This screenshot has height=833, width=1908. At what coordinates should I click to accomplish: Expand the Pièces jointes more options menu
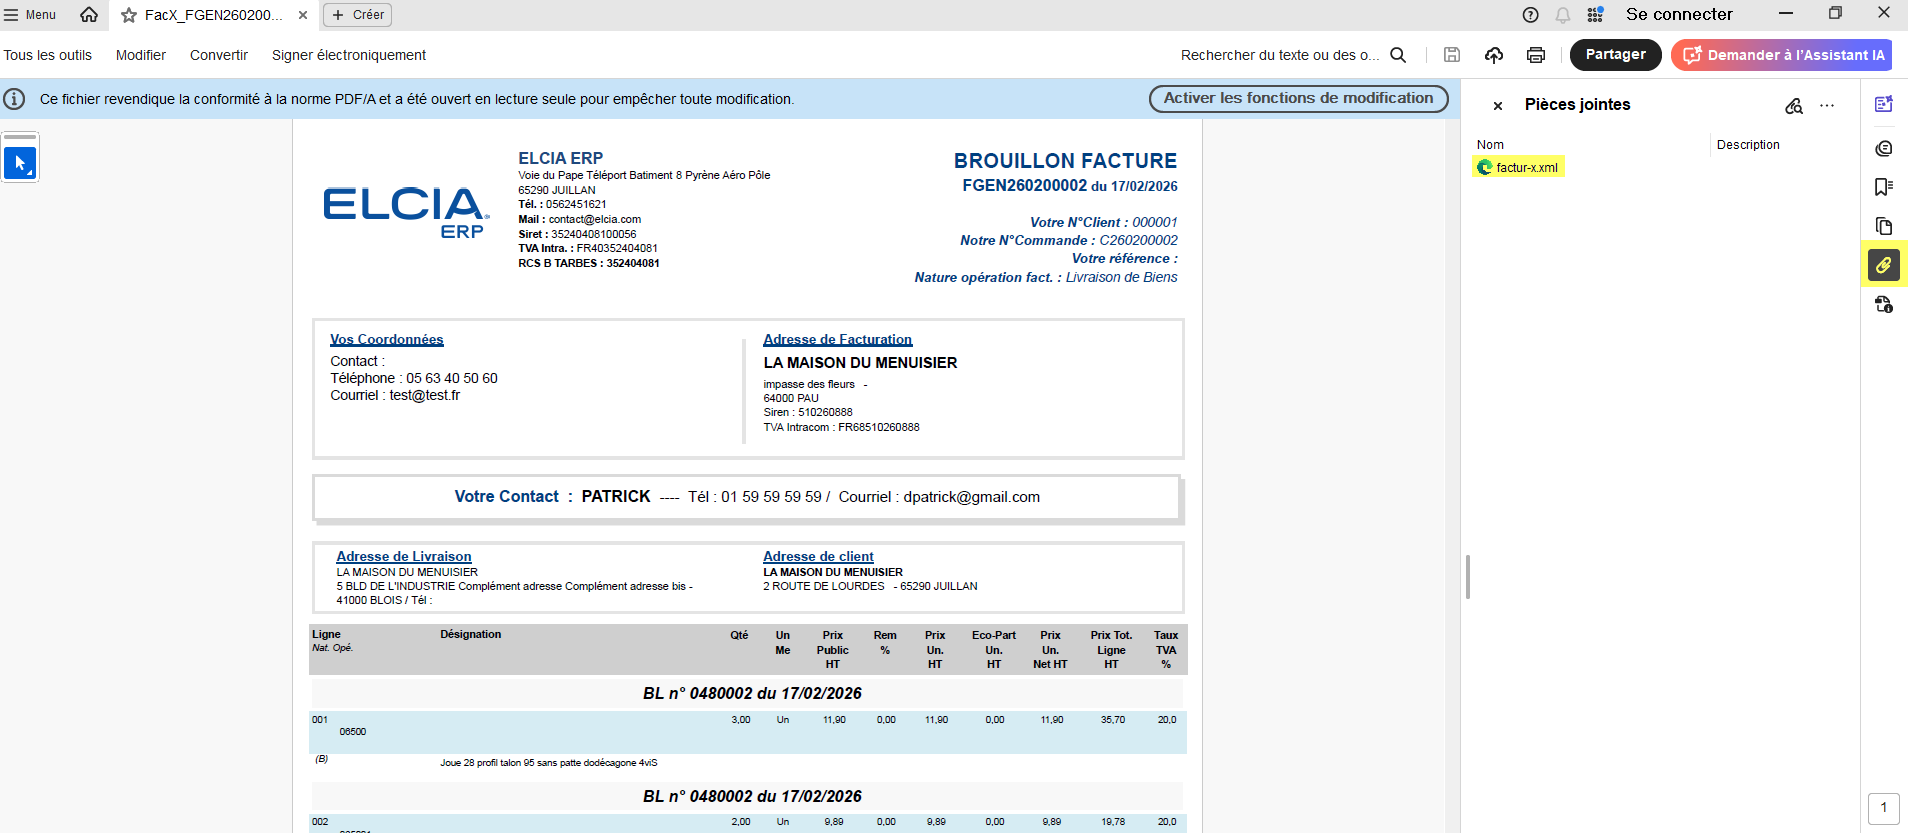(1827, 105)
